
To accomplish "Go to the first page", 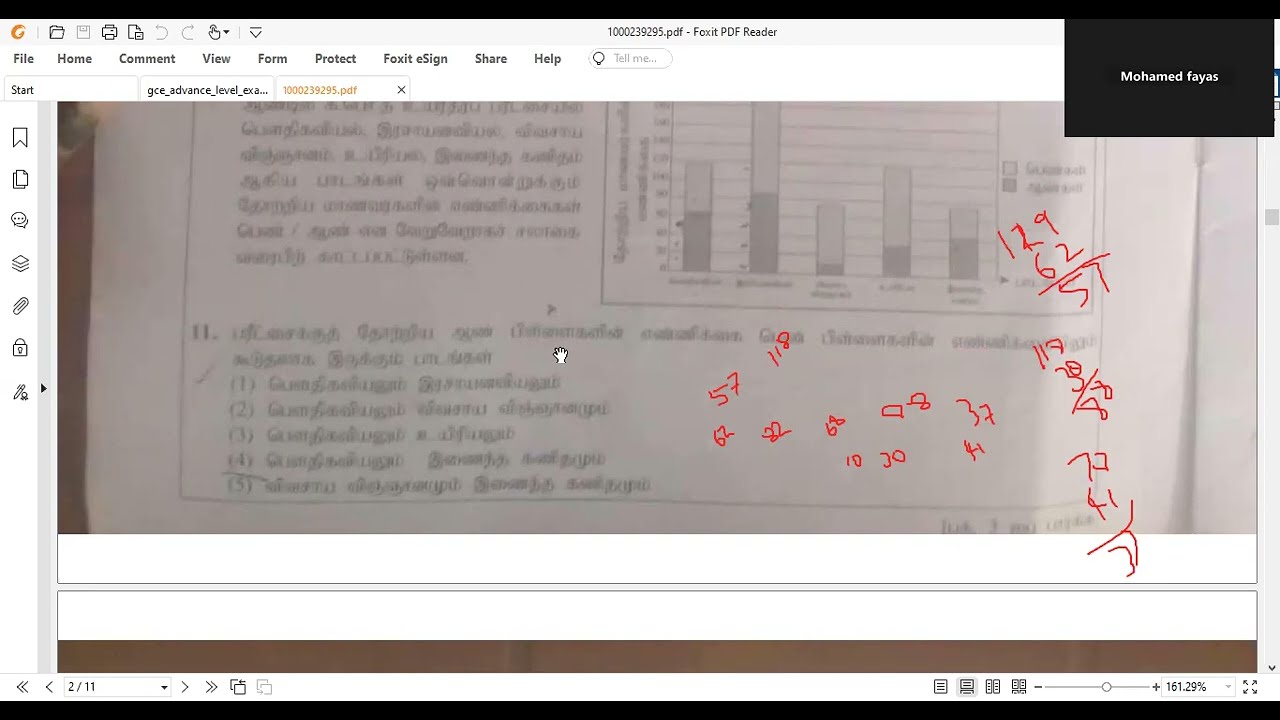I will coord(22,687).
